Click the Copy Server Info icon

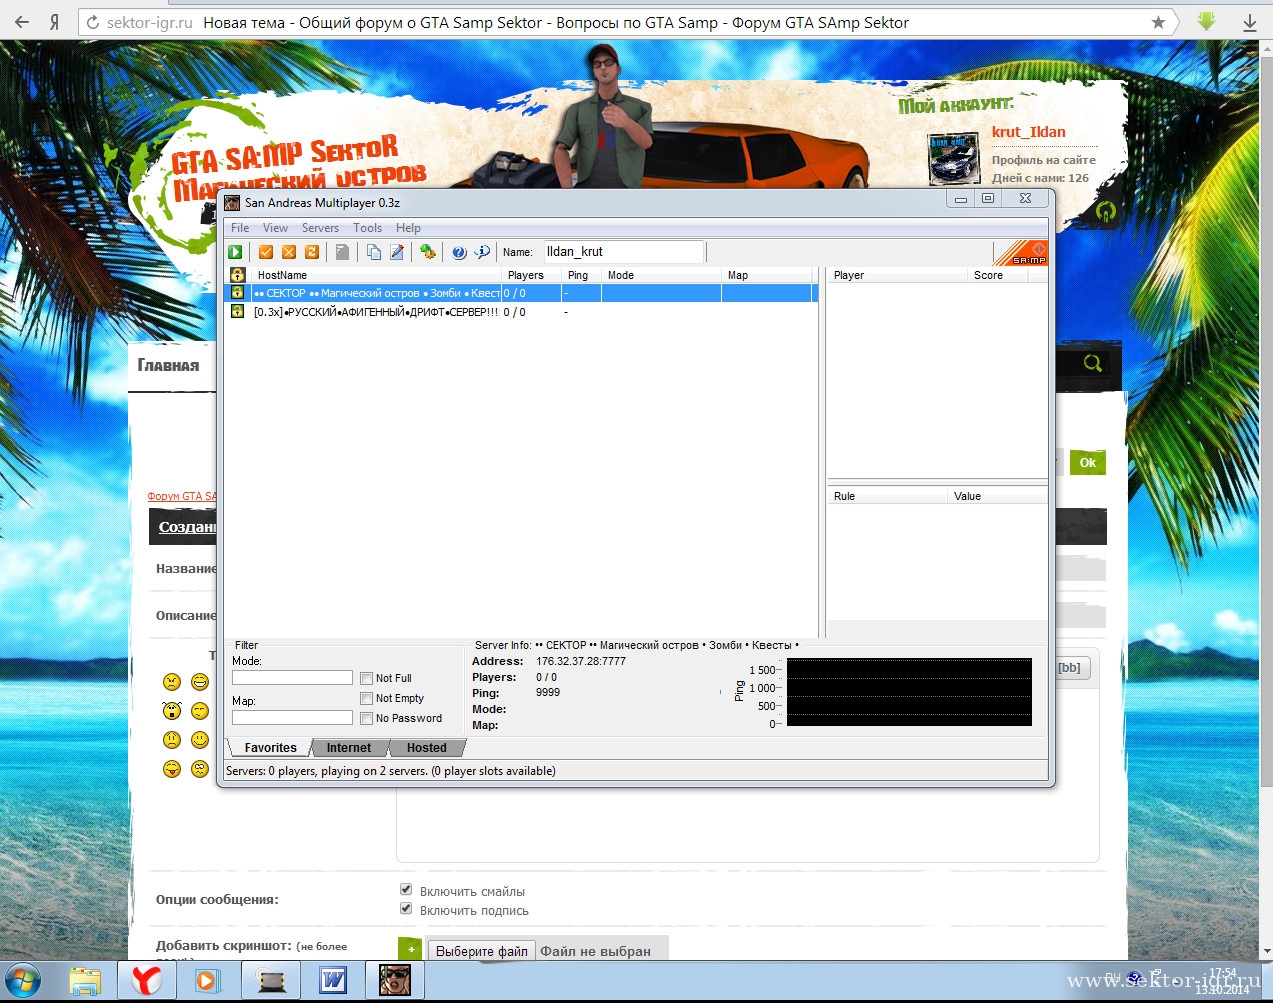pos(373,252)
